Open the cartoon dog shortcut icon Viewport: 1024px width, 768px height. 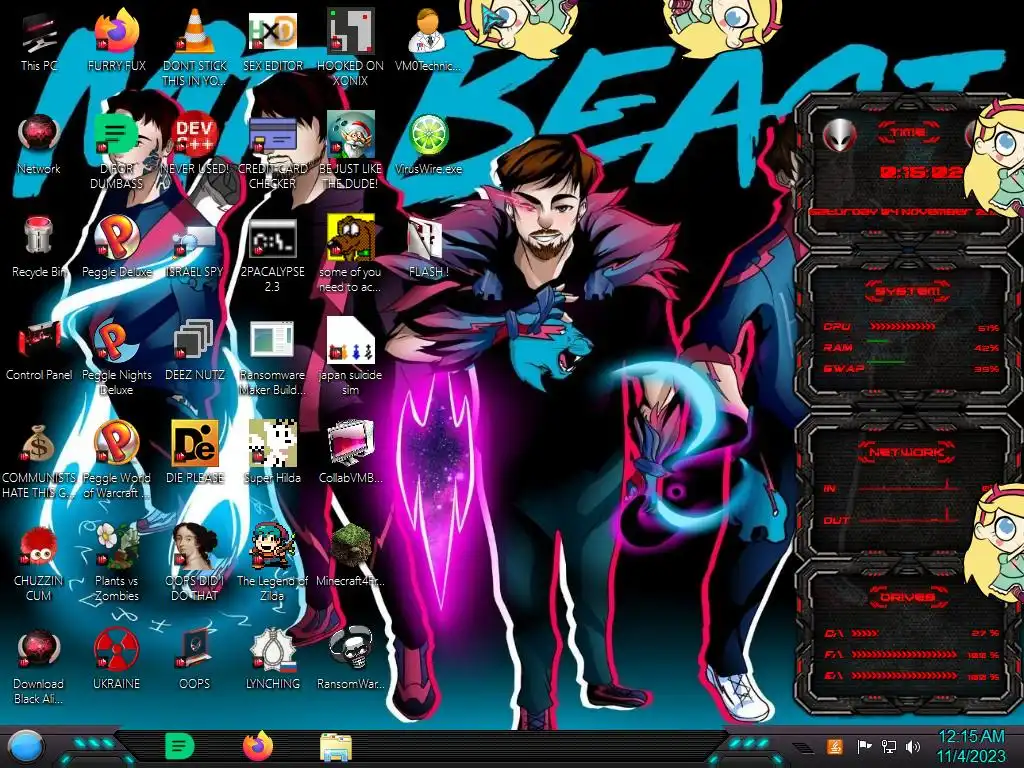(x=350, y=237)
